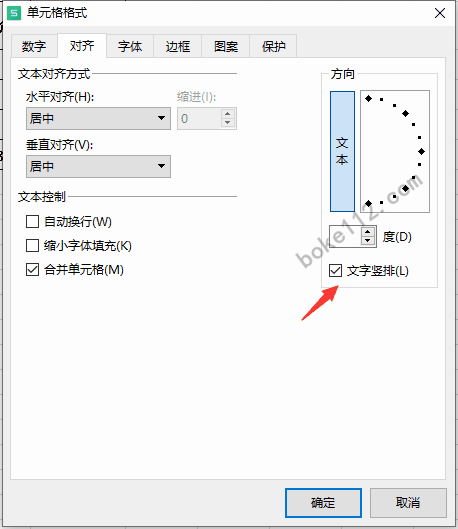The height and width of the screenshot is (529, 458).
Task: Close the cell format dialog
Action: [x=440, y=13]
